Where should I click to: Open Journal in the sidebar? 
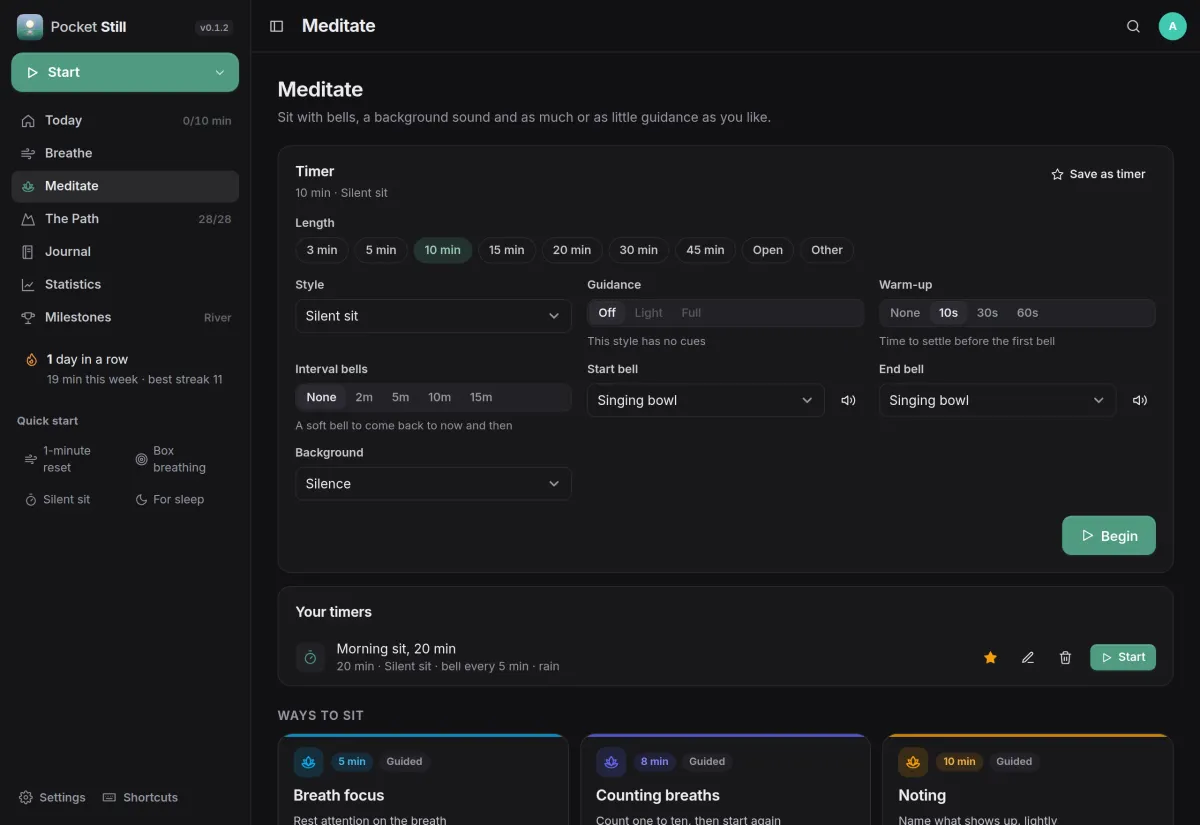pyautogui.click(x=125, y=252)
